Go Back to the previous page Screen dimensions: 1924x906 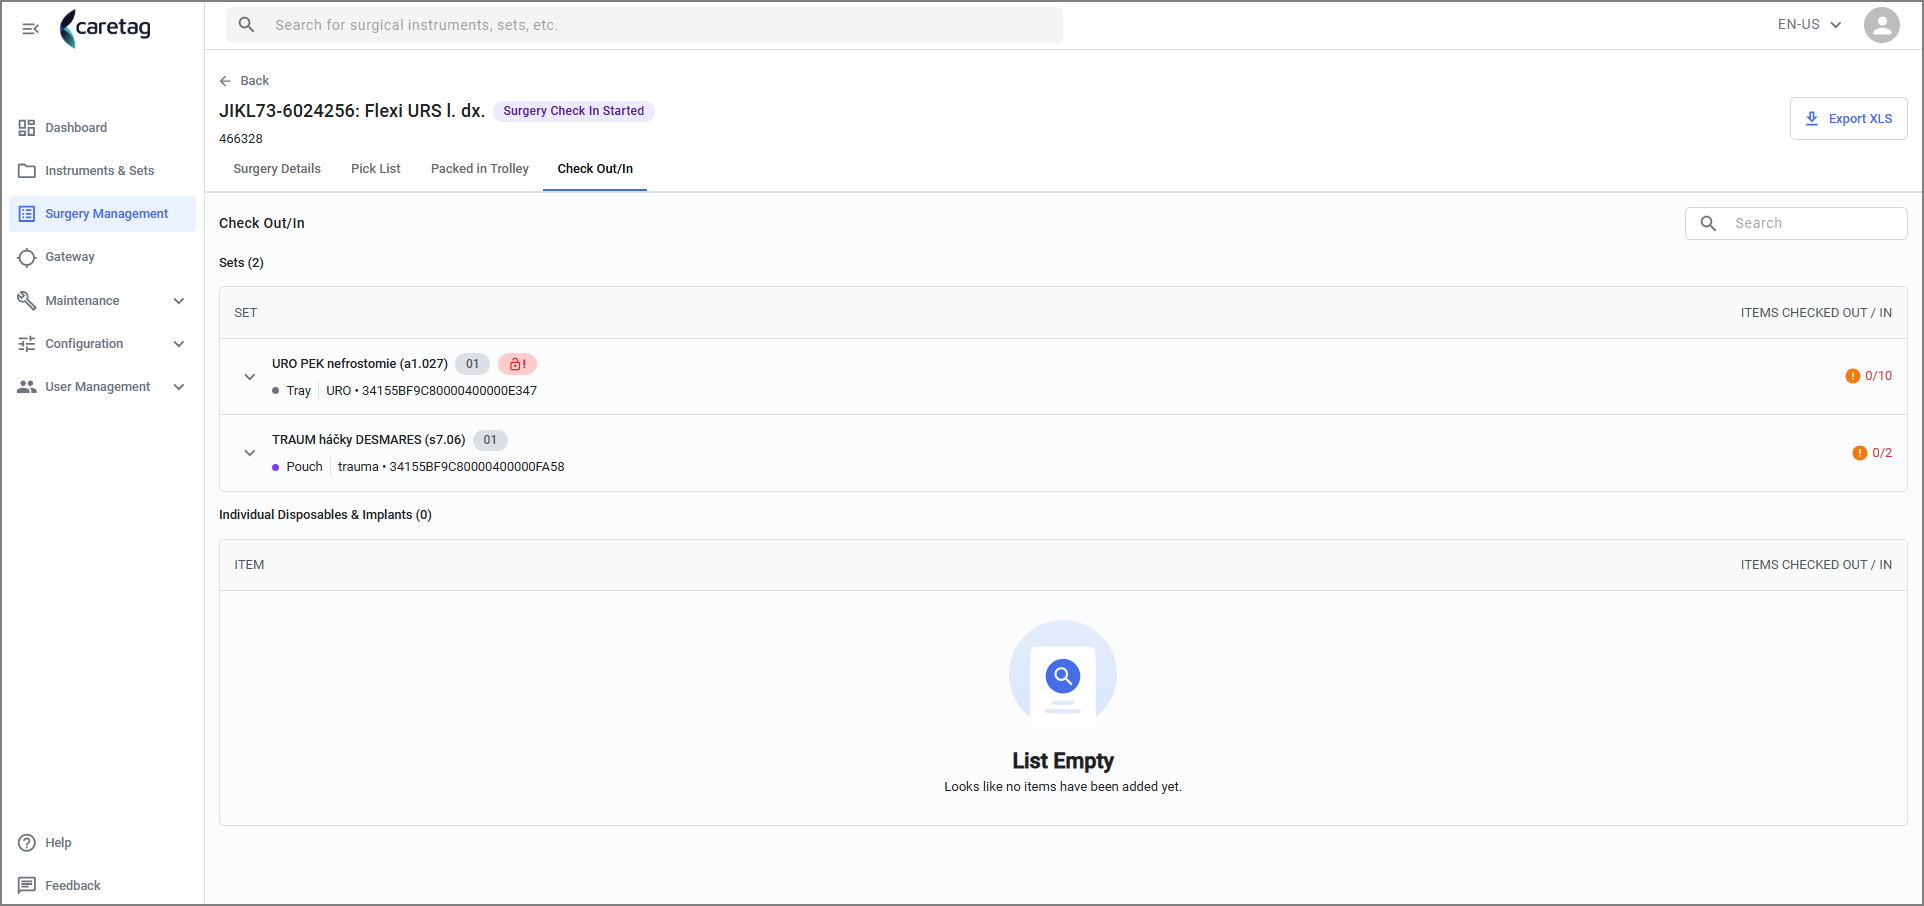coord(244,81)
